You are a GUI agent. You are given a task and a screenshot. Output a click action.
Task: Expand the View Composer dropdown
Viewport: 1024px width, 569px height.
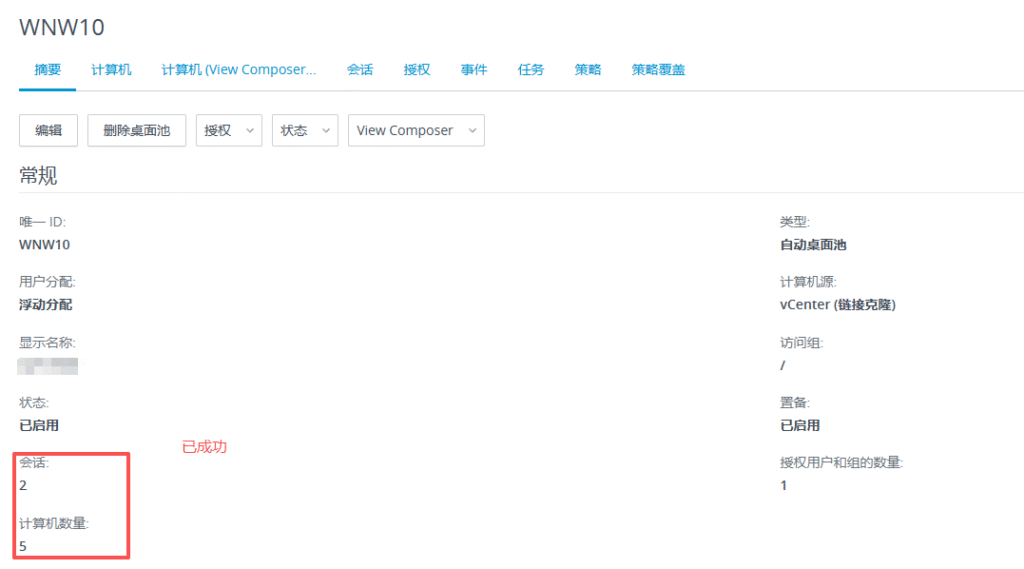click(416, 130)
